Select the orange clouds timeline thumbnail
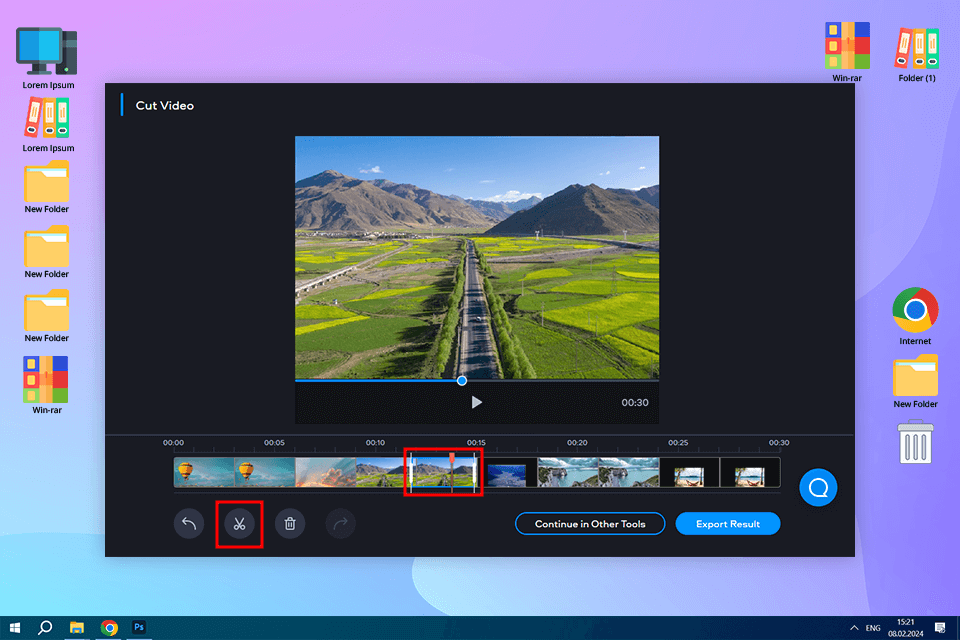This screenshot has width=960, height=640. [326, 472]
